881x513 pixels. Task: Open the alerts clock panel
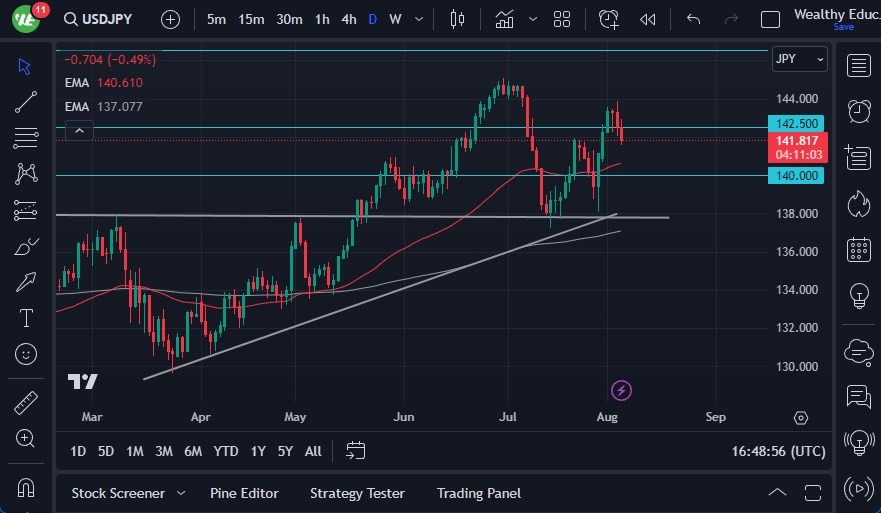point(858,111)
